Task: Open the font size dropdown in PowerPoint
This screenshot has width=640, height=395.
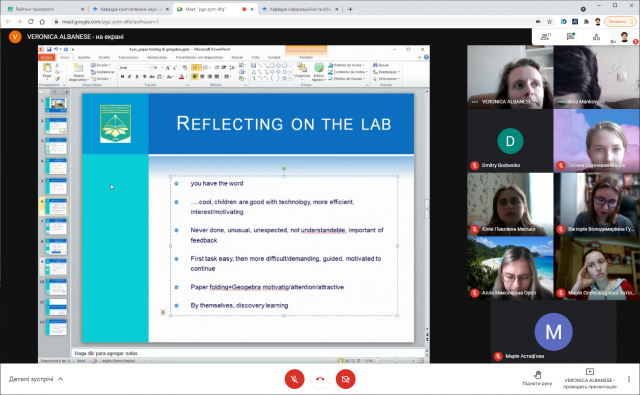Action: coord(162,68)
